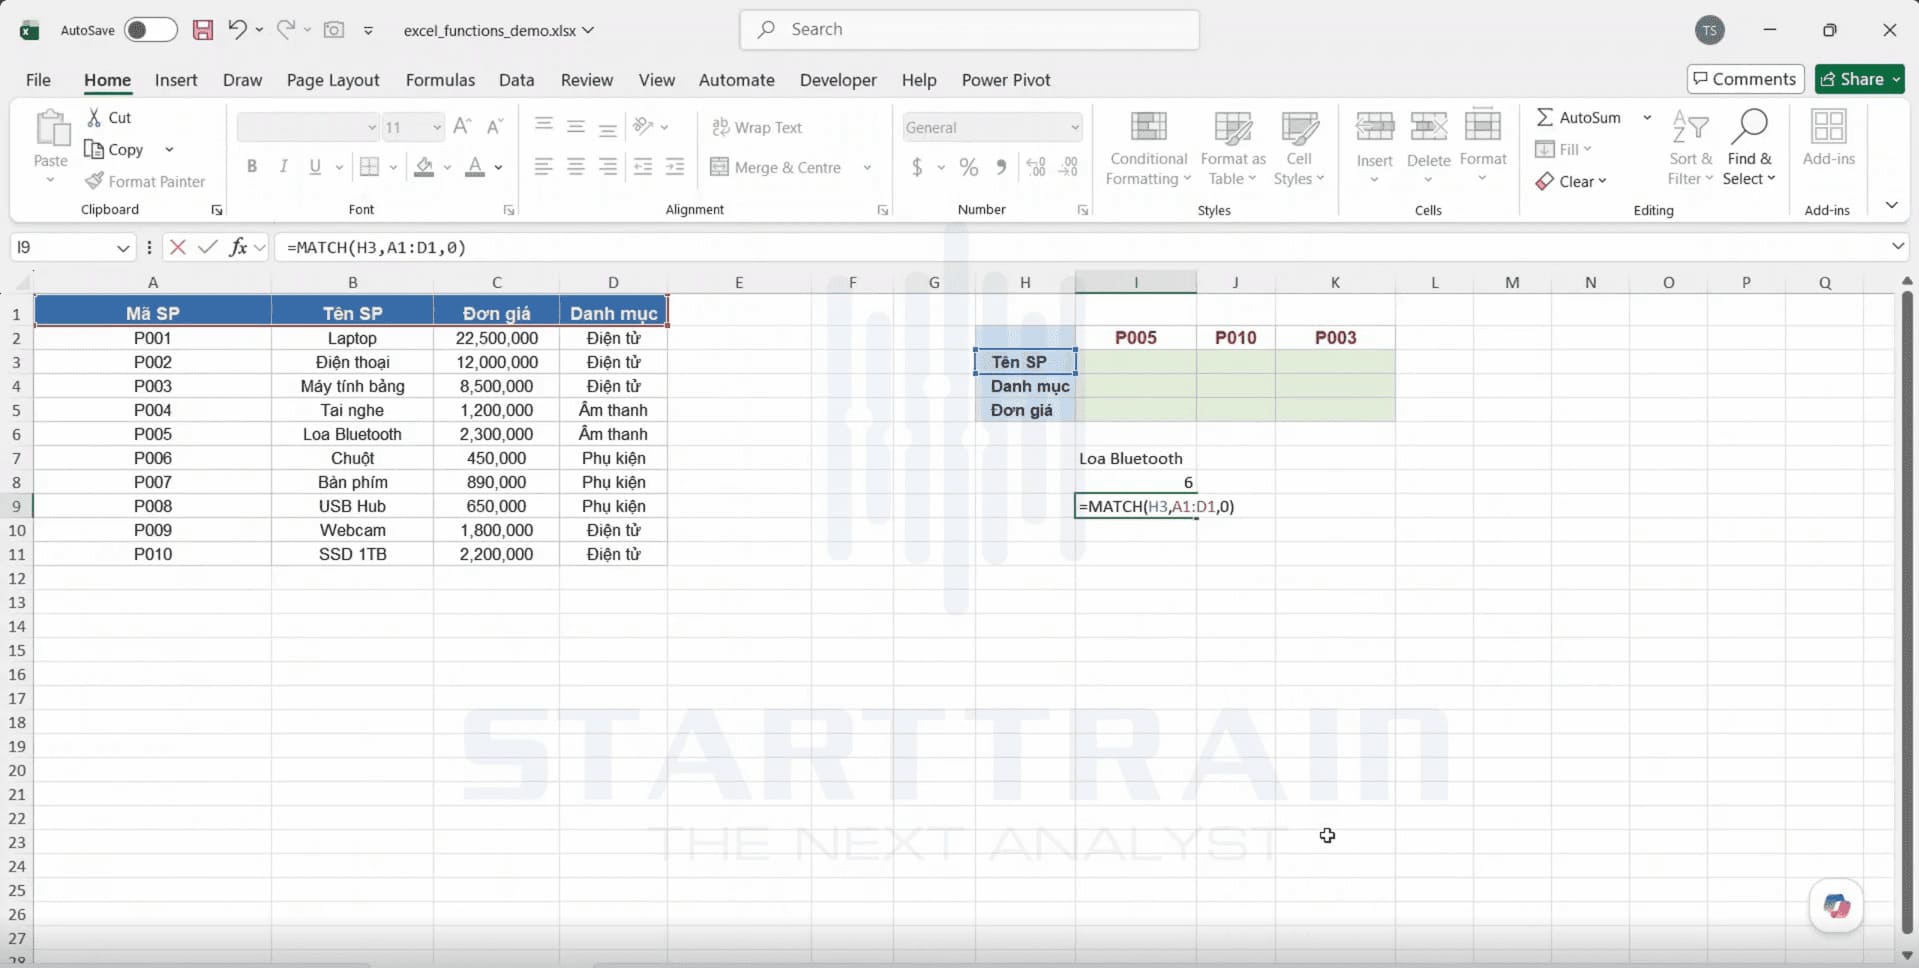This screenshot has height=968, width=1919.
Task: Open the Formulas tab
Action: click(x=440, y=80)
